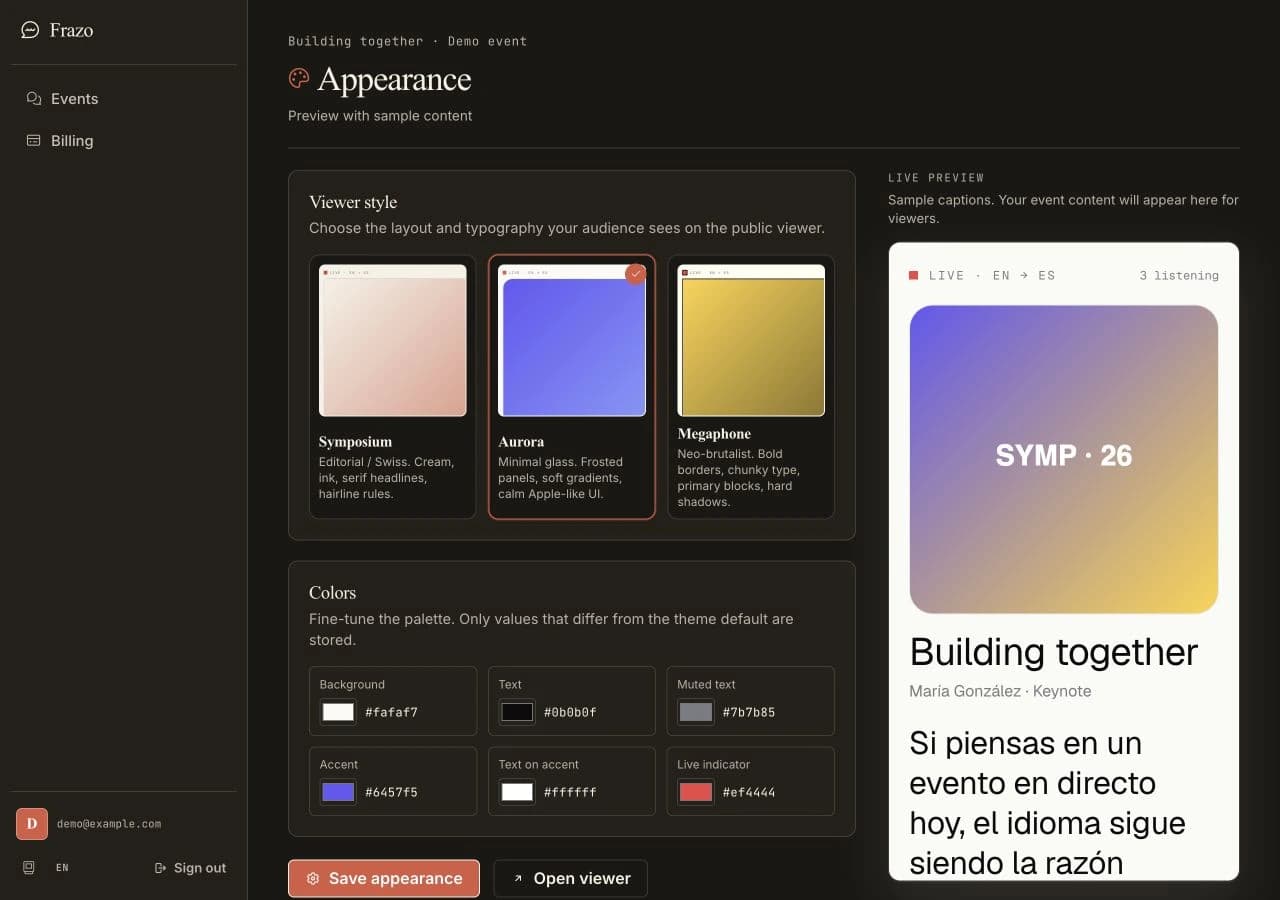Image resolution: width=1280 pixels, height=900 pixels.
Task: Select the Symposium viewer style
Action: pos(392,387)
